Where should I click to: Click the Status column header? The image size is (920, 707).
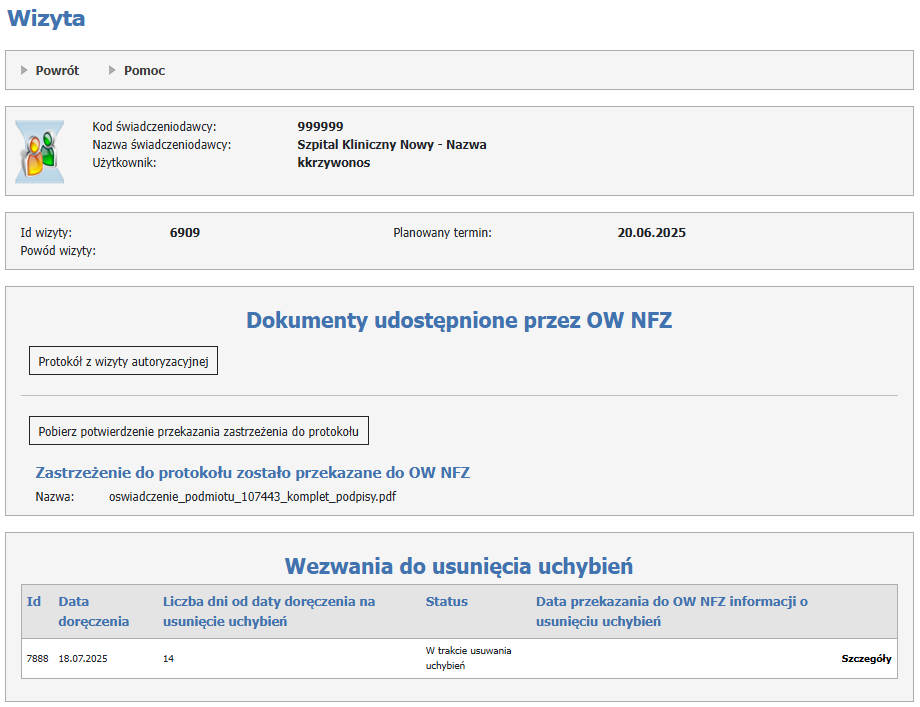tap(446, 602)
